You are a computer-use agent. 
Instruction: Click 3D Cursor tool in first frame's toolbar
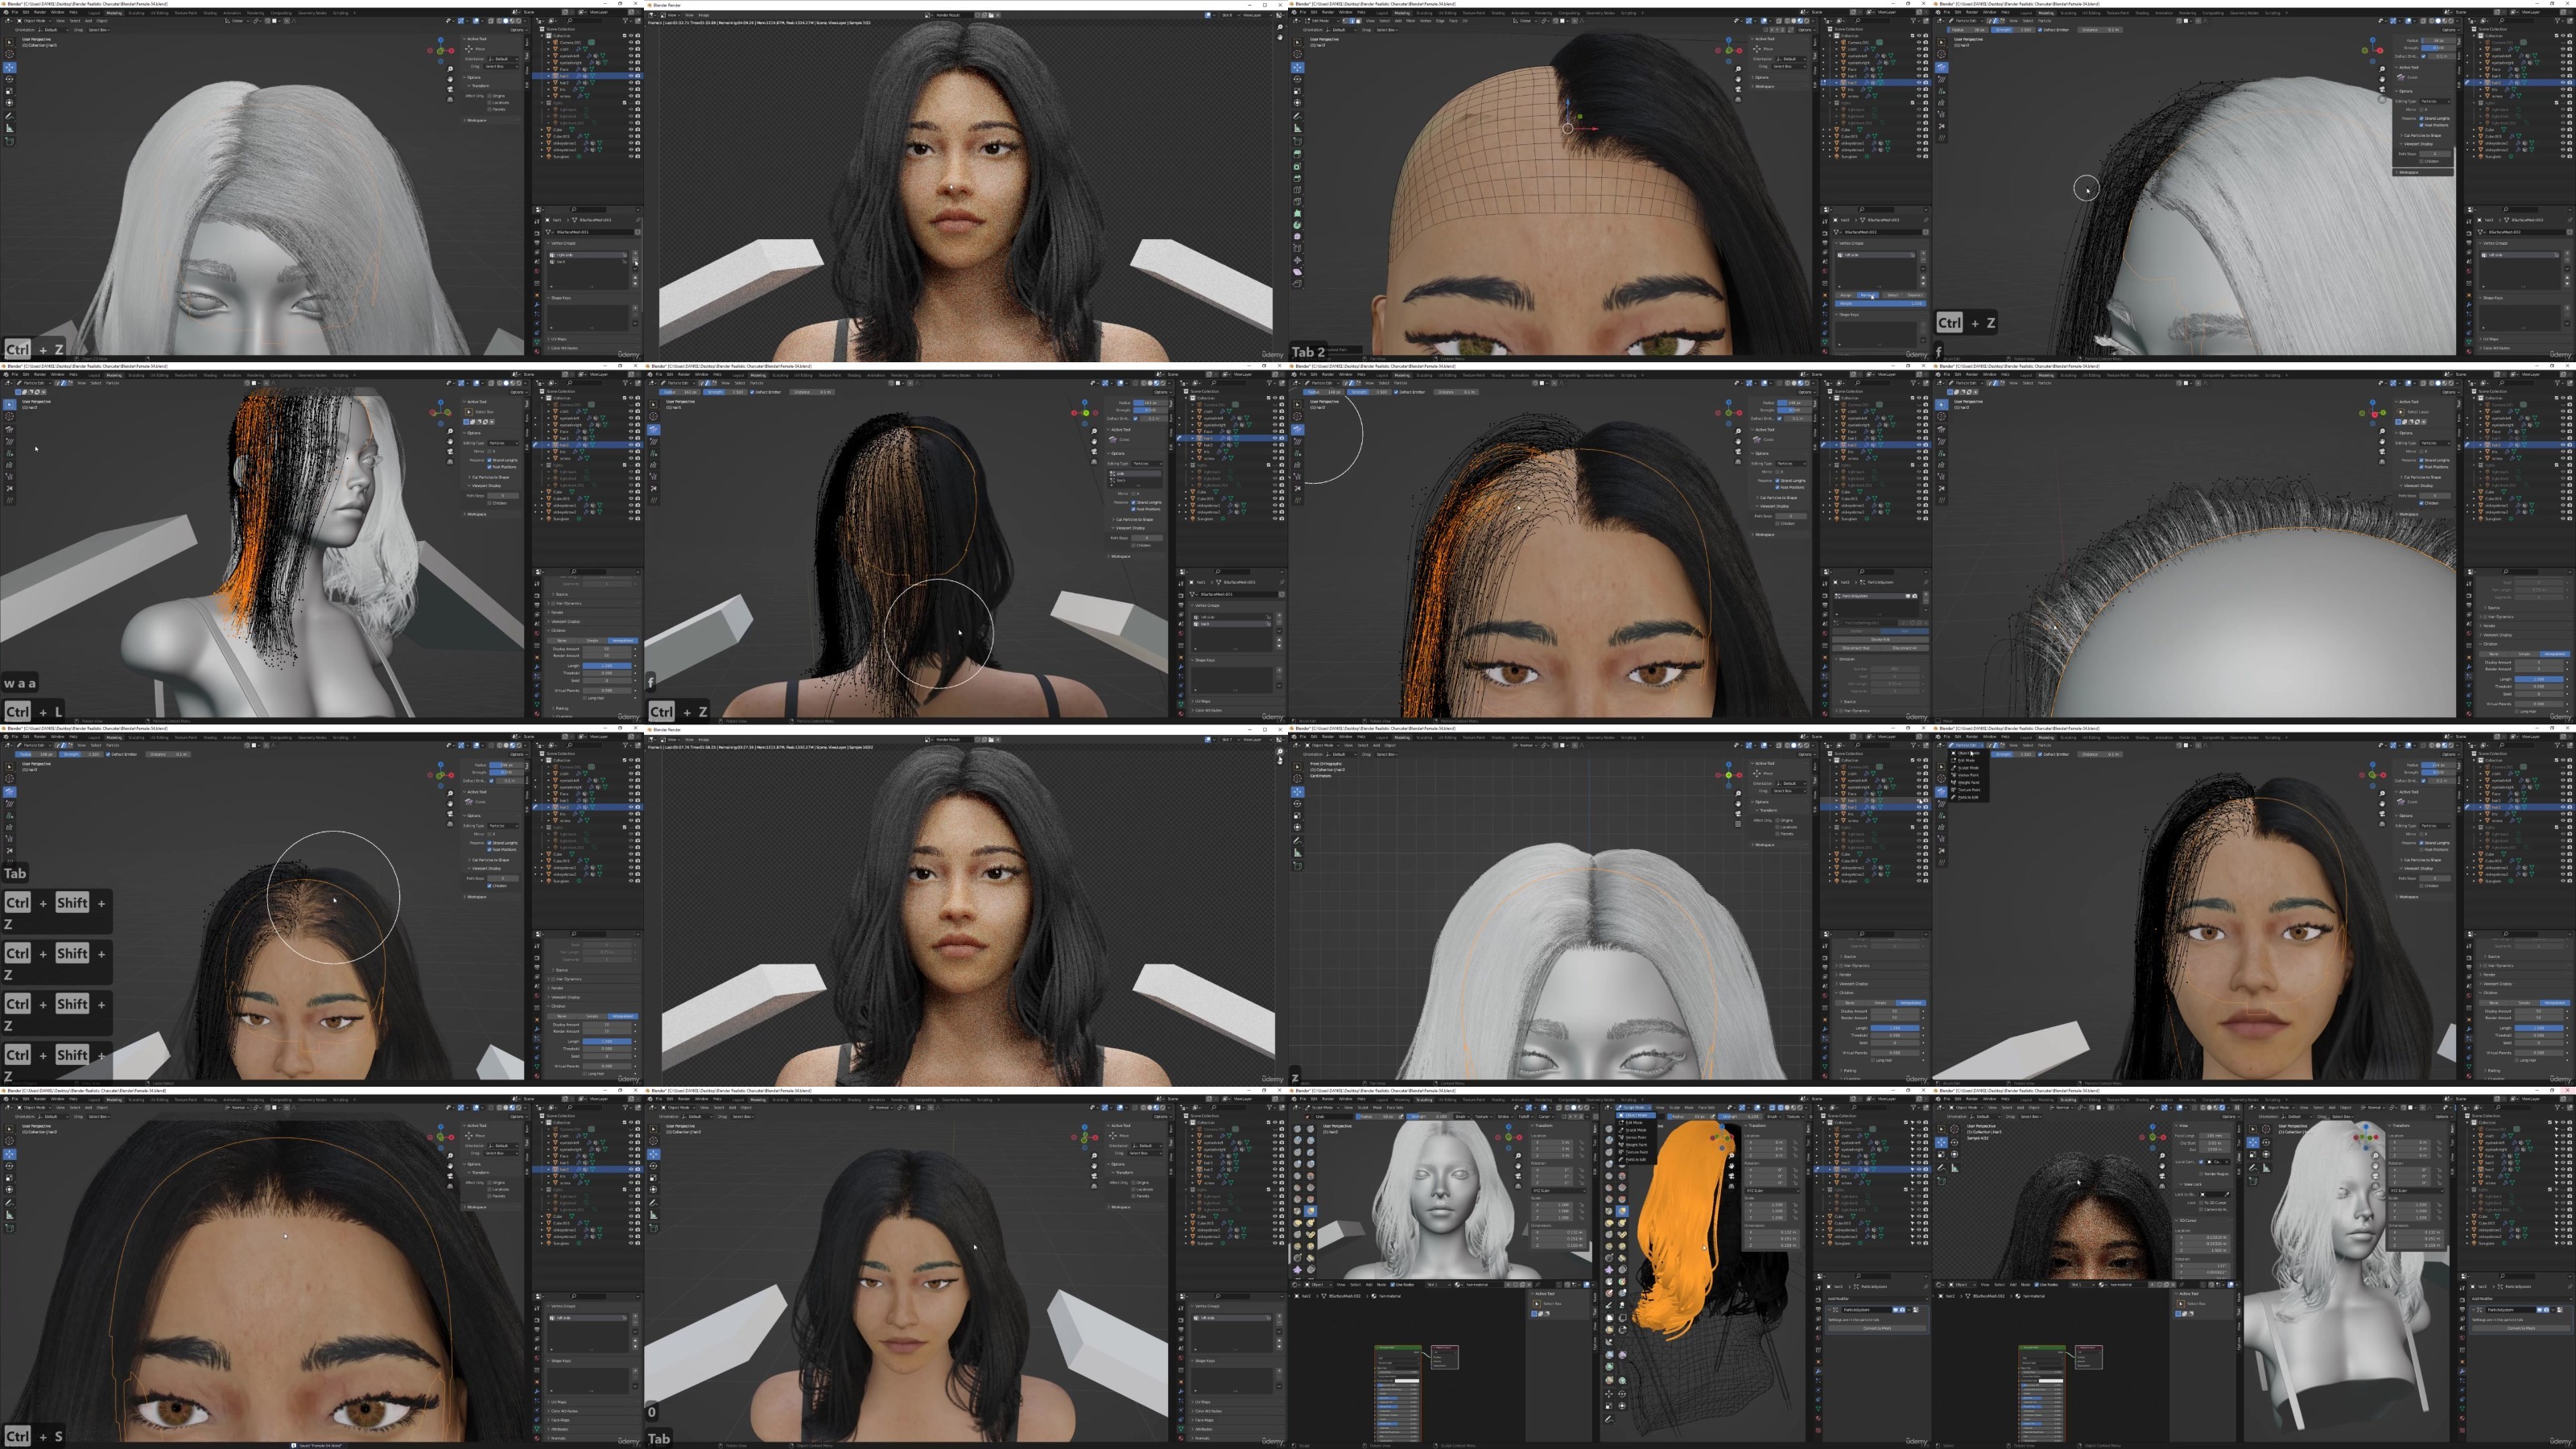click(x=9, y=54)
